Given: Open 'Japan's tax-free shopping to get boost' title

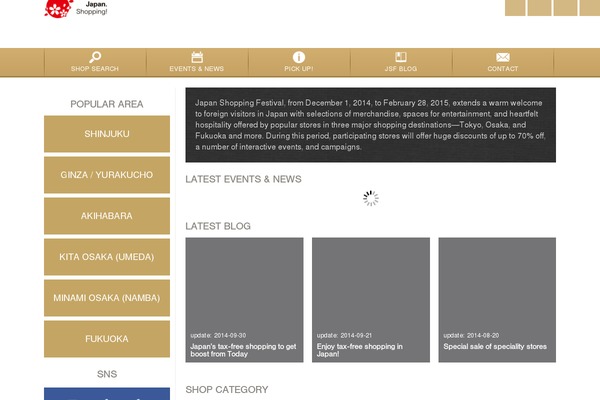Looking at the screenshot, I should click(x=243, y=350).
